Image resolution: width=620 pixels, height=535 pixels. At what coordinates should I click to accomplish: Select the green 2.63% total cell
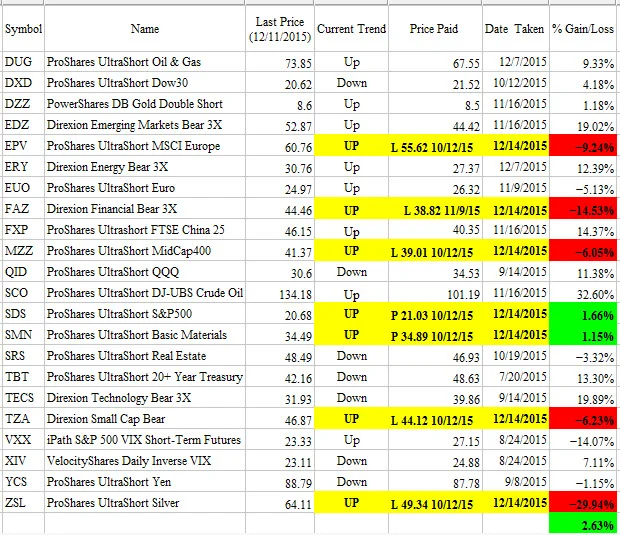[x=583, y=524]
